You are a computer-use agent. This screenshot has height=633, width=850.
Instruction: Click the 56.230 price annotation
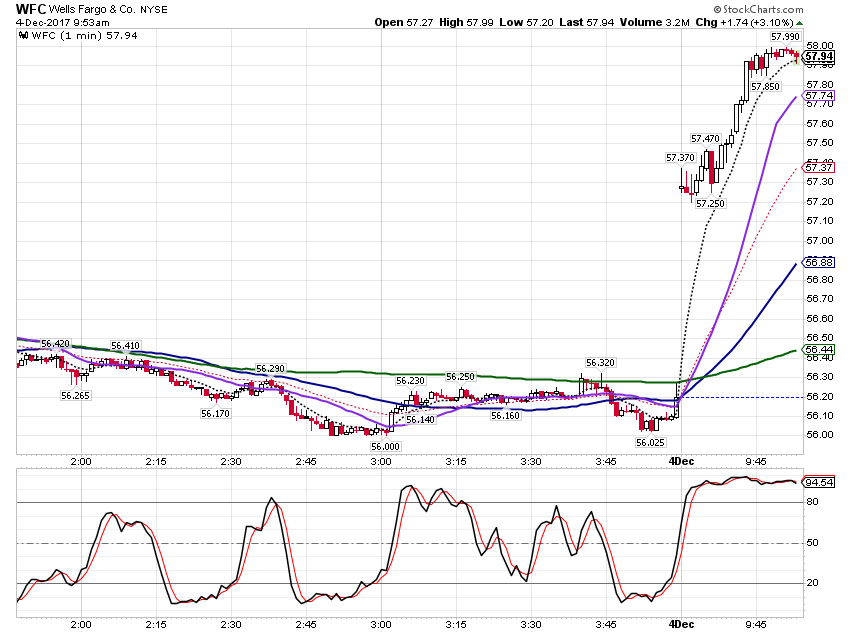tap(410, 381)
